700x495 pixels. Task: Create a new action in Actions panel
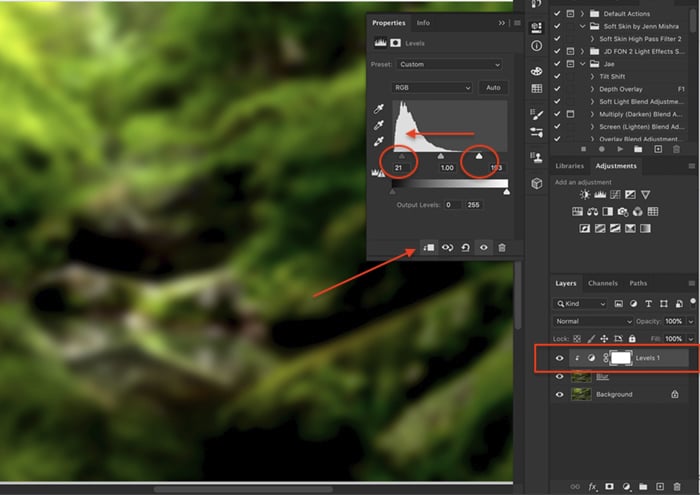[x=658, y=149]
